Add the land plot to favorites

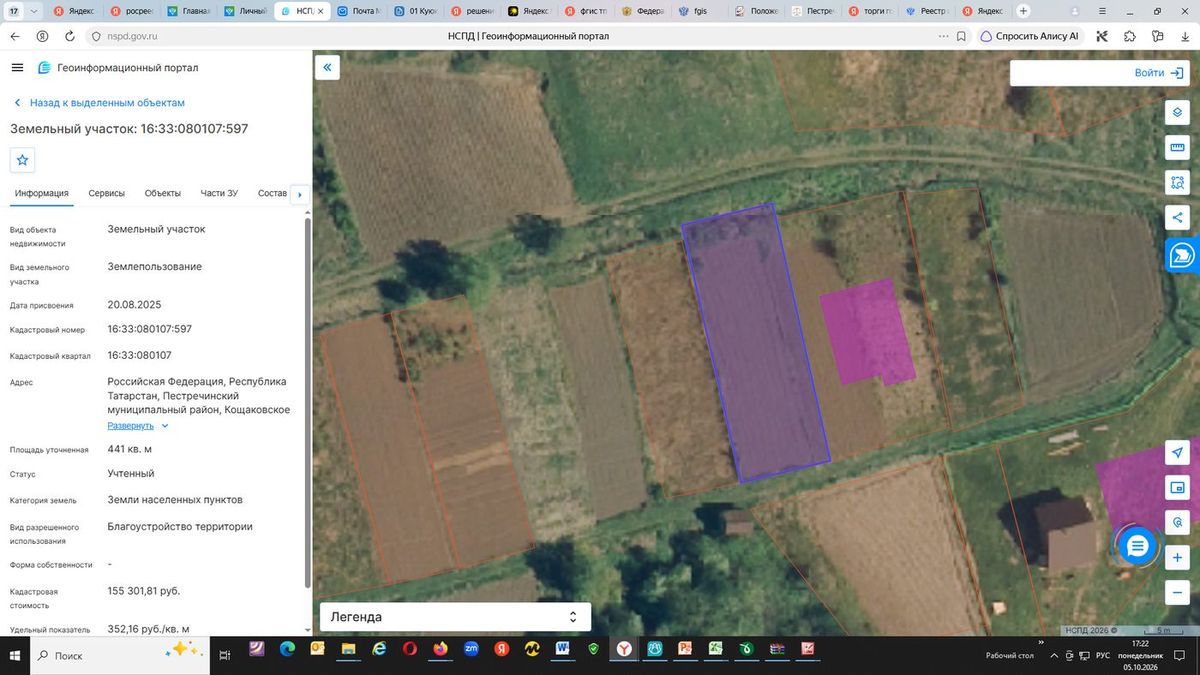click(x=22, y=160)
